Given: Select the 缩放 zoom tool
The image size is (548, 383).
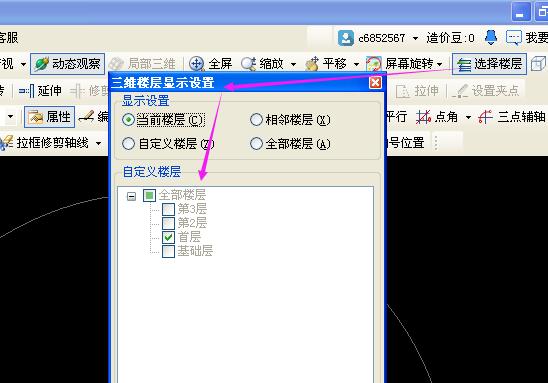Looking at the screenshot, I should click(x=263, y=64).
